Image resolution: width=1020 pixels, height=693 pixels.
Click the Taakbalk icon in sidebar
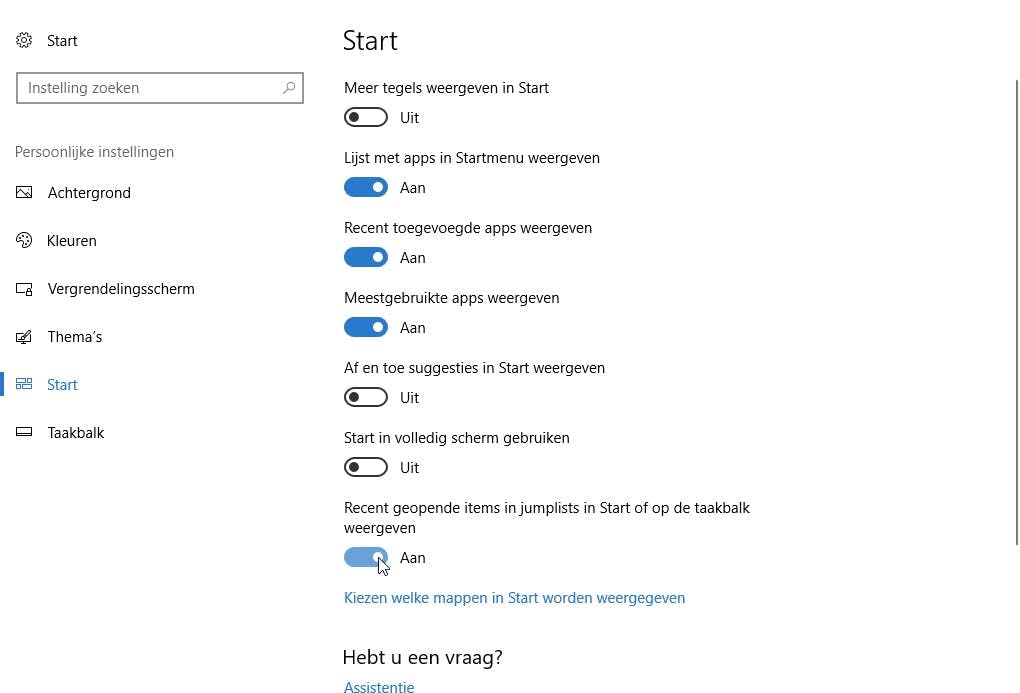[24, 433]
